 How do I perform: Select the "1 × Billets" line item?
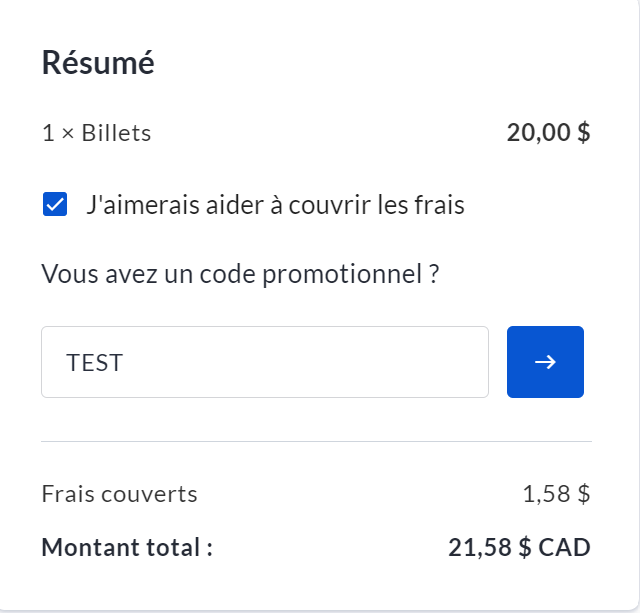96,133
